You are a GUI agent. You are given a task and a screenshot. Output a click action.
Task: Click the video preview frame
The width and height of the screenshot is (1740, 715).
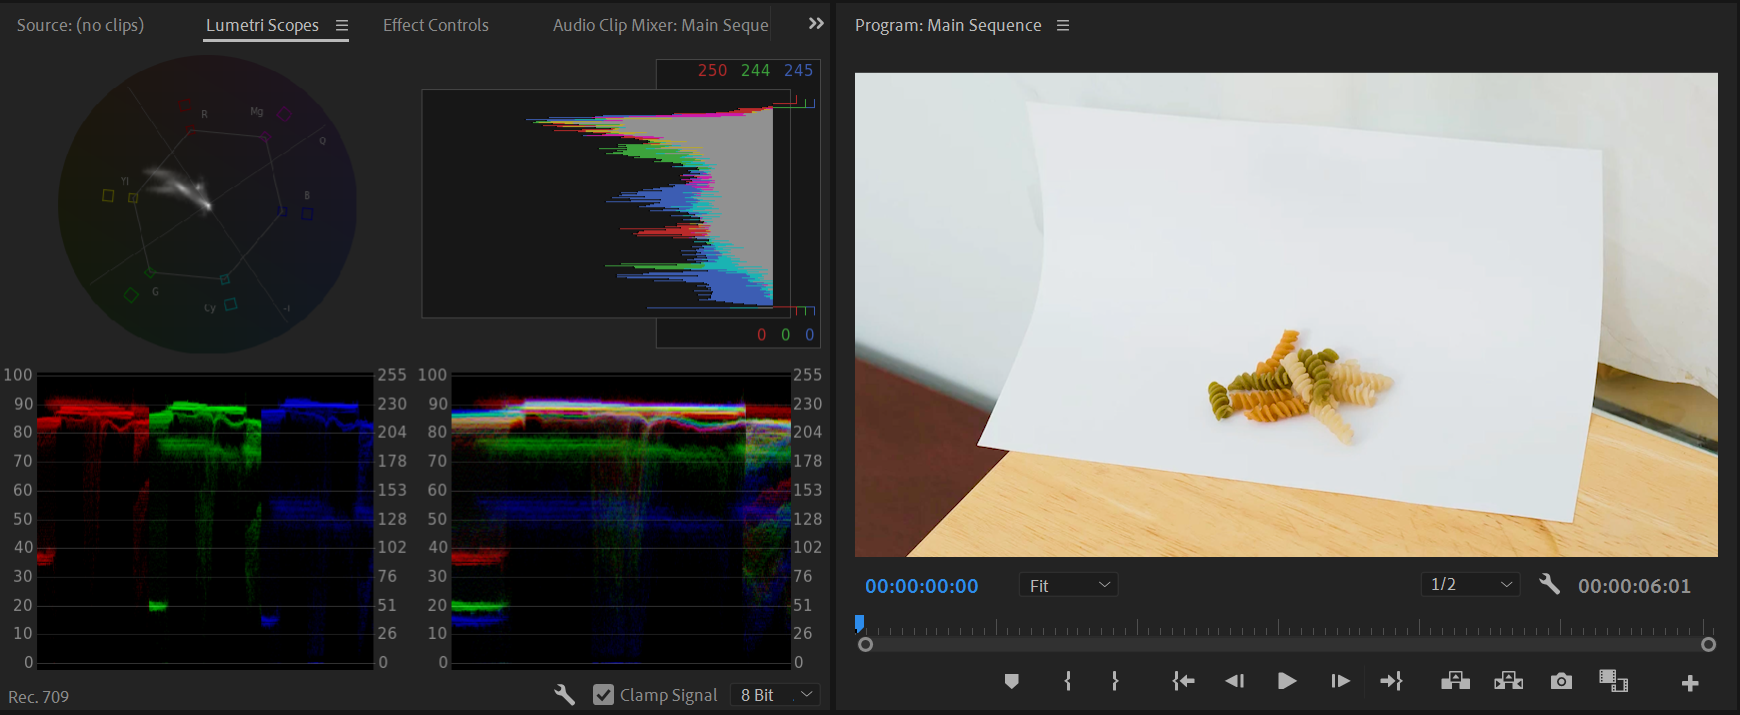[1286, 314]
